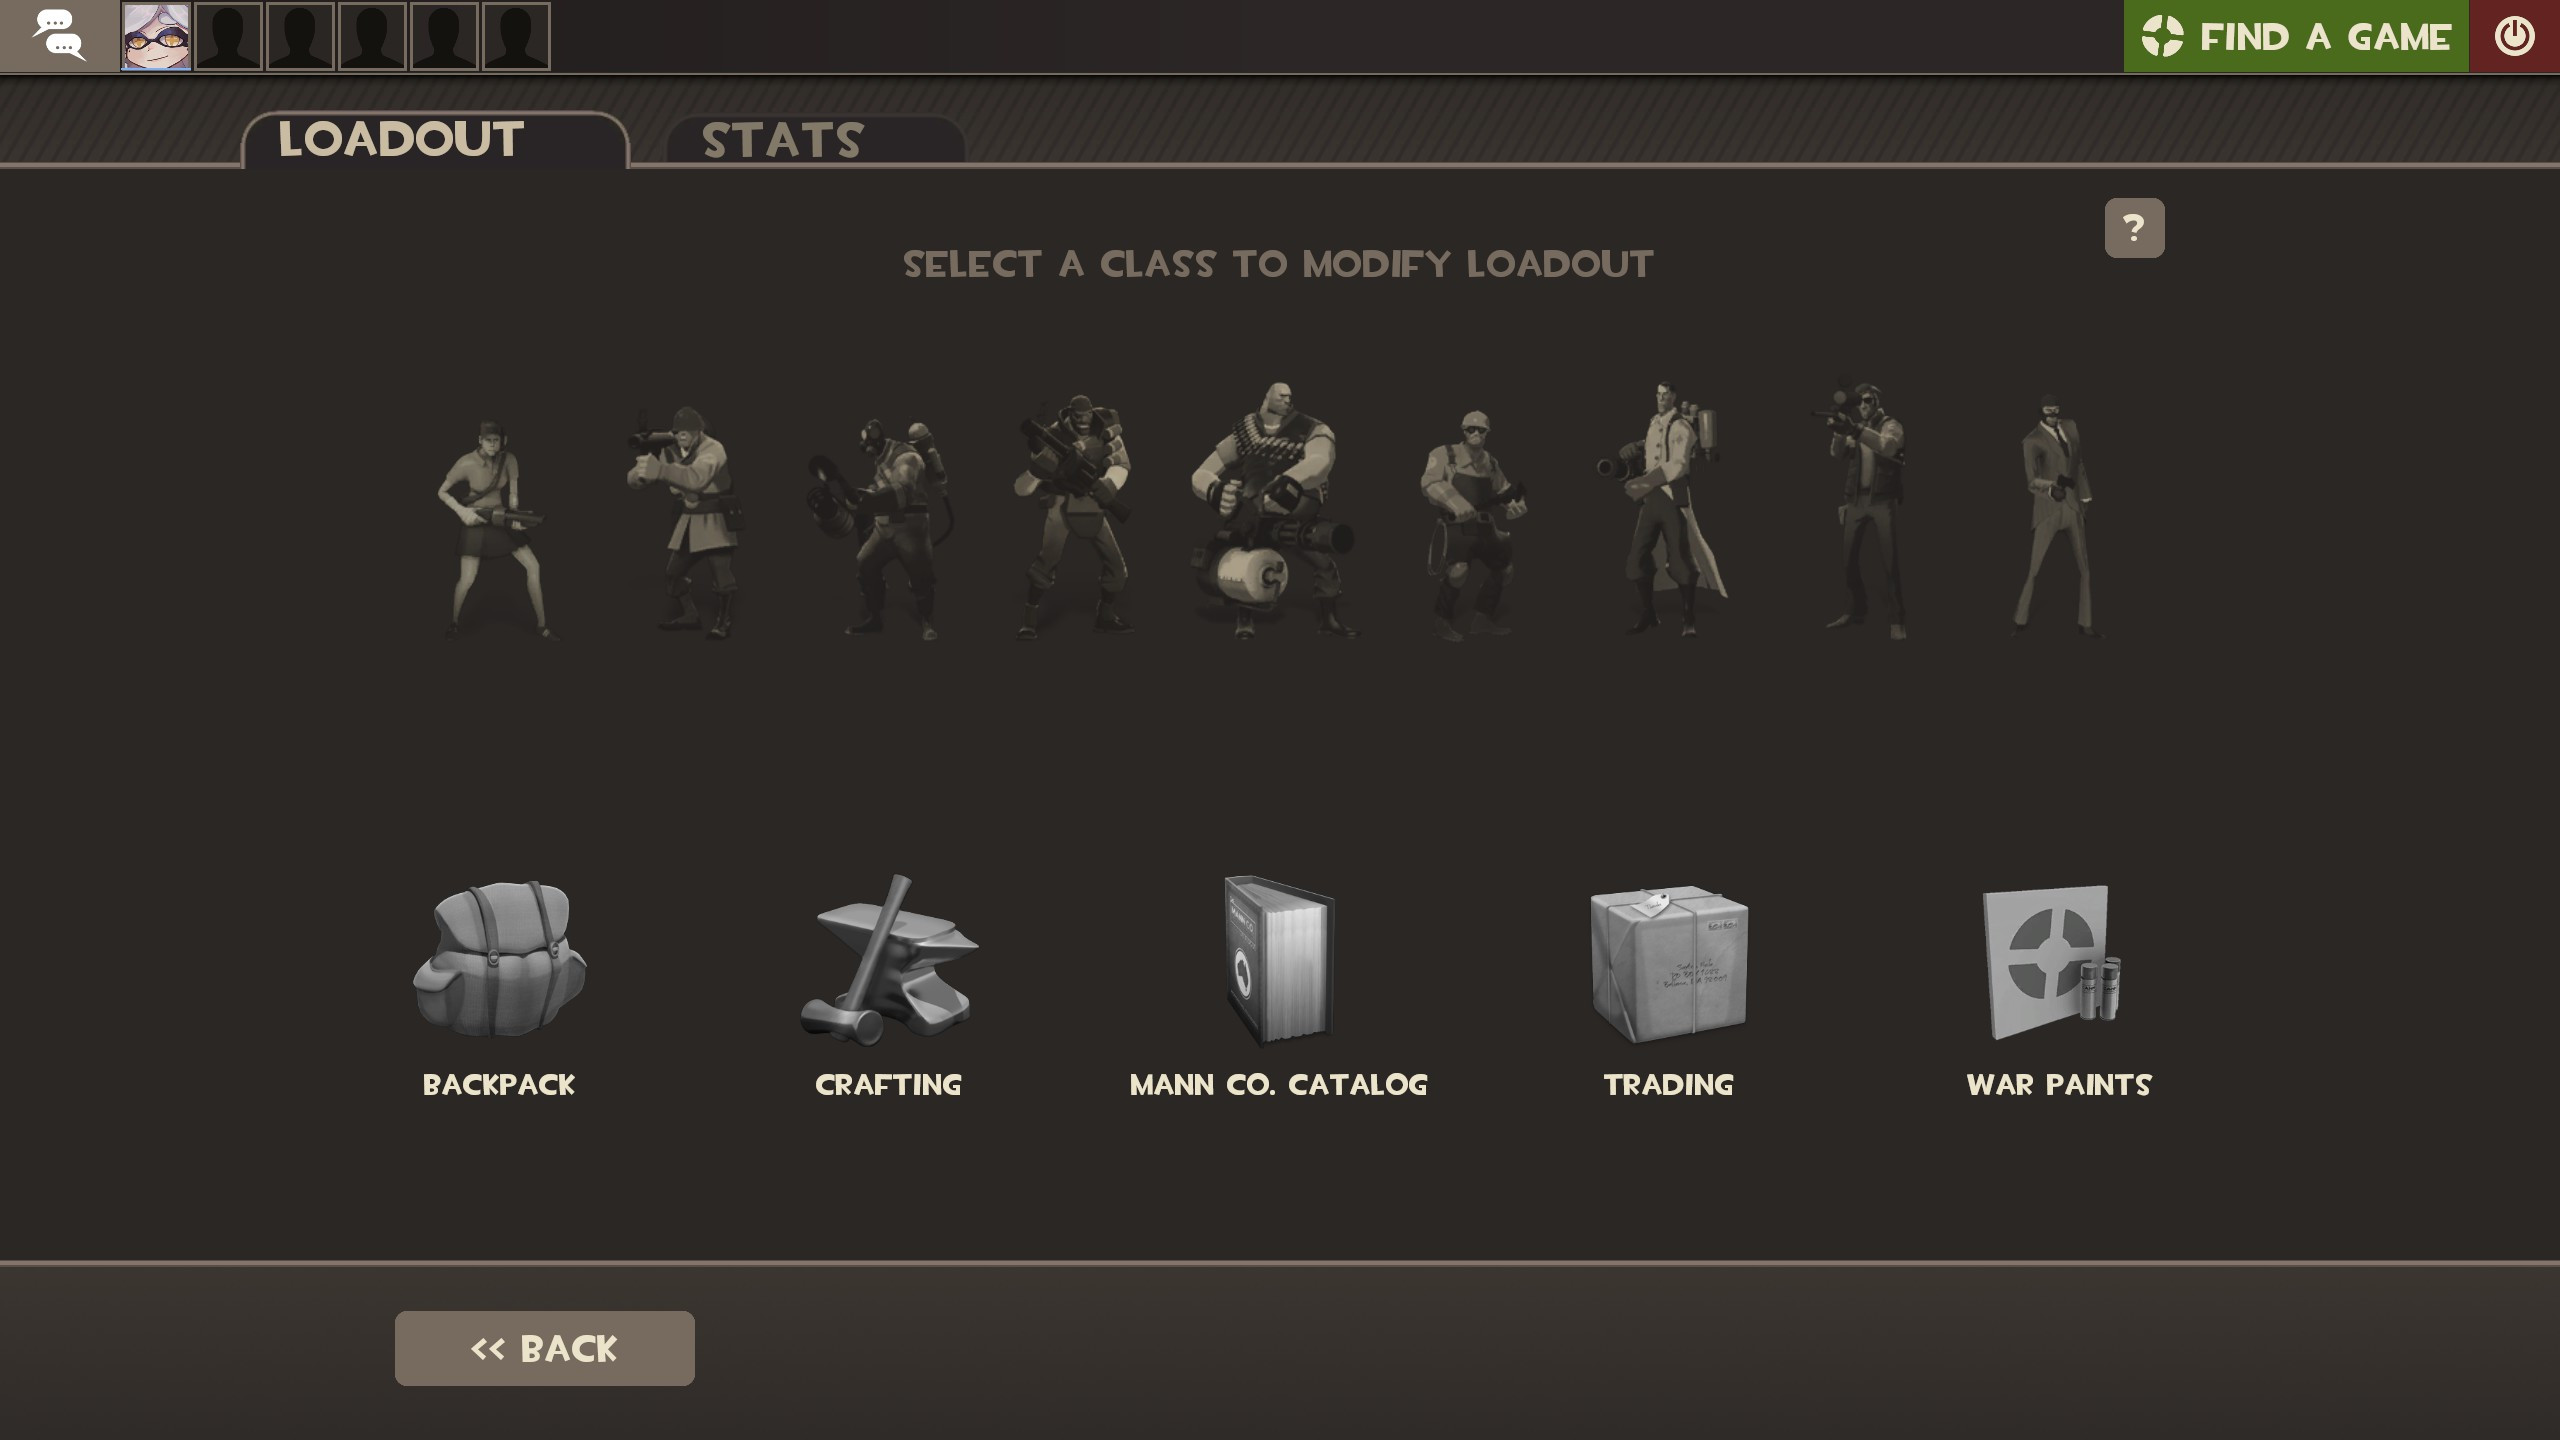
Task: Open the Trading package icon
Action: 1668,962
